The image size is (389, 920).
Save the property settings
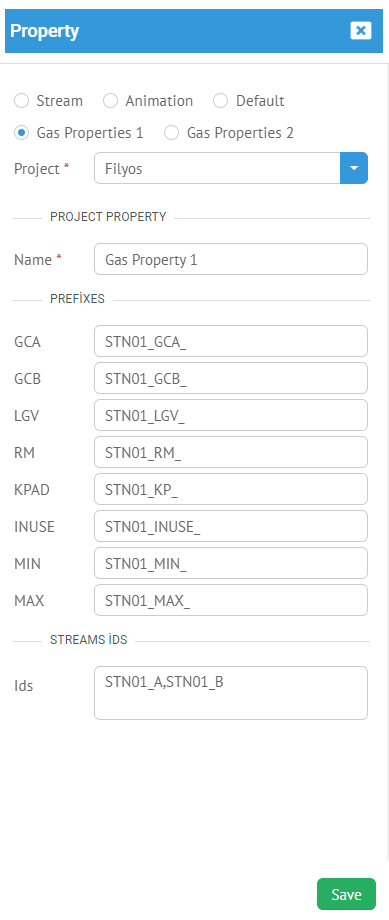346,894
